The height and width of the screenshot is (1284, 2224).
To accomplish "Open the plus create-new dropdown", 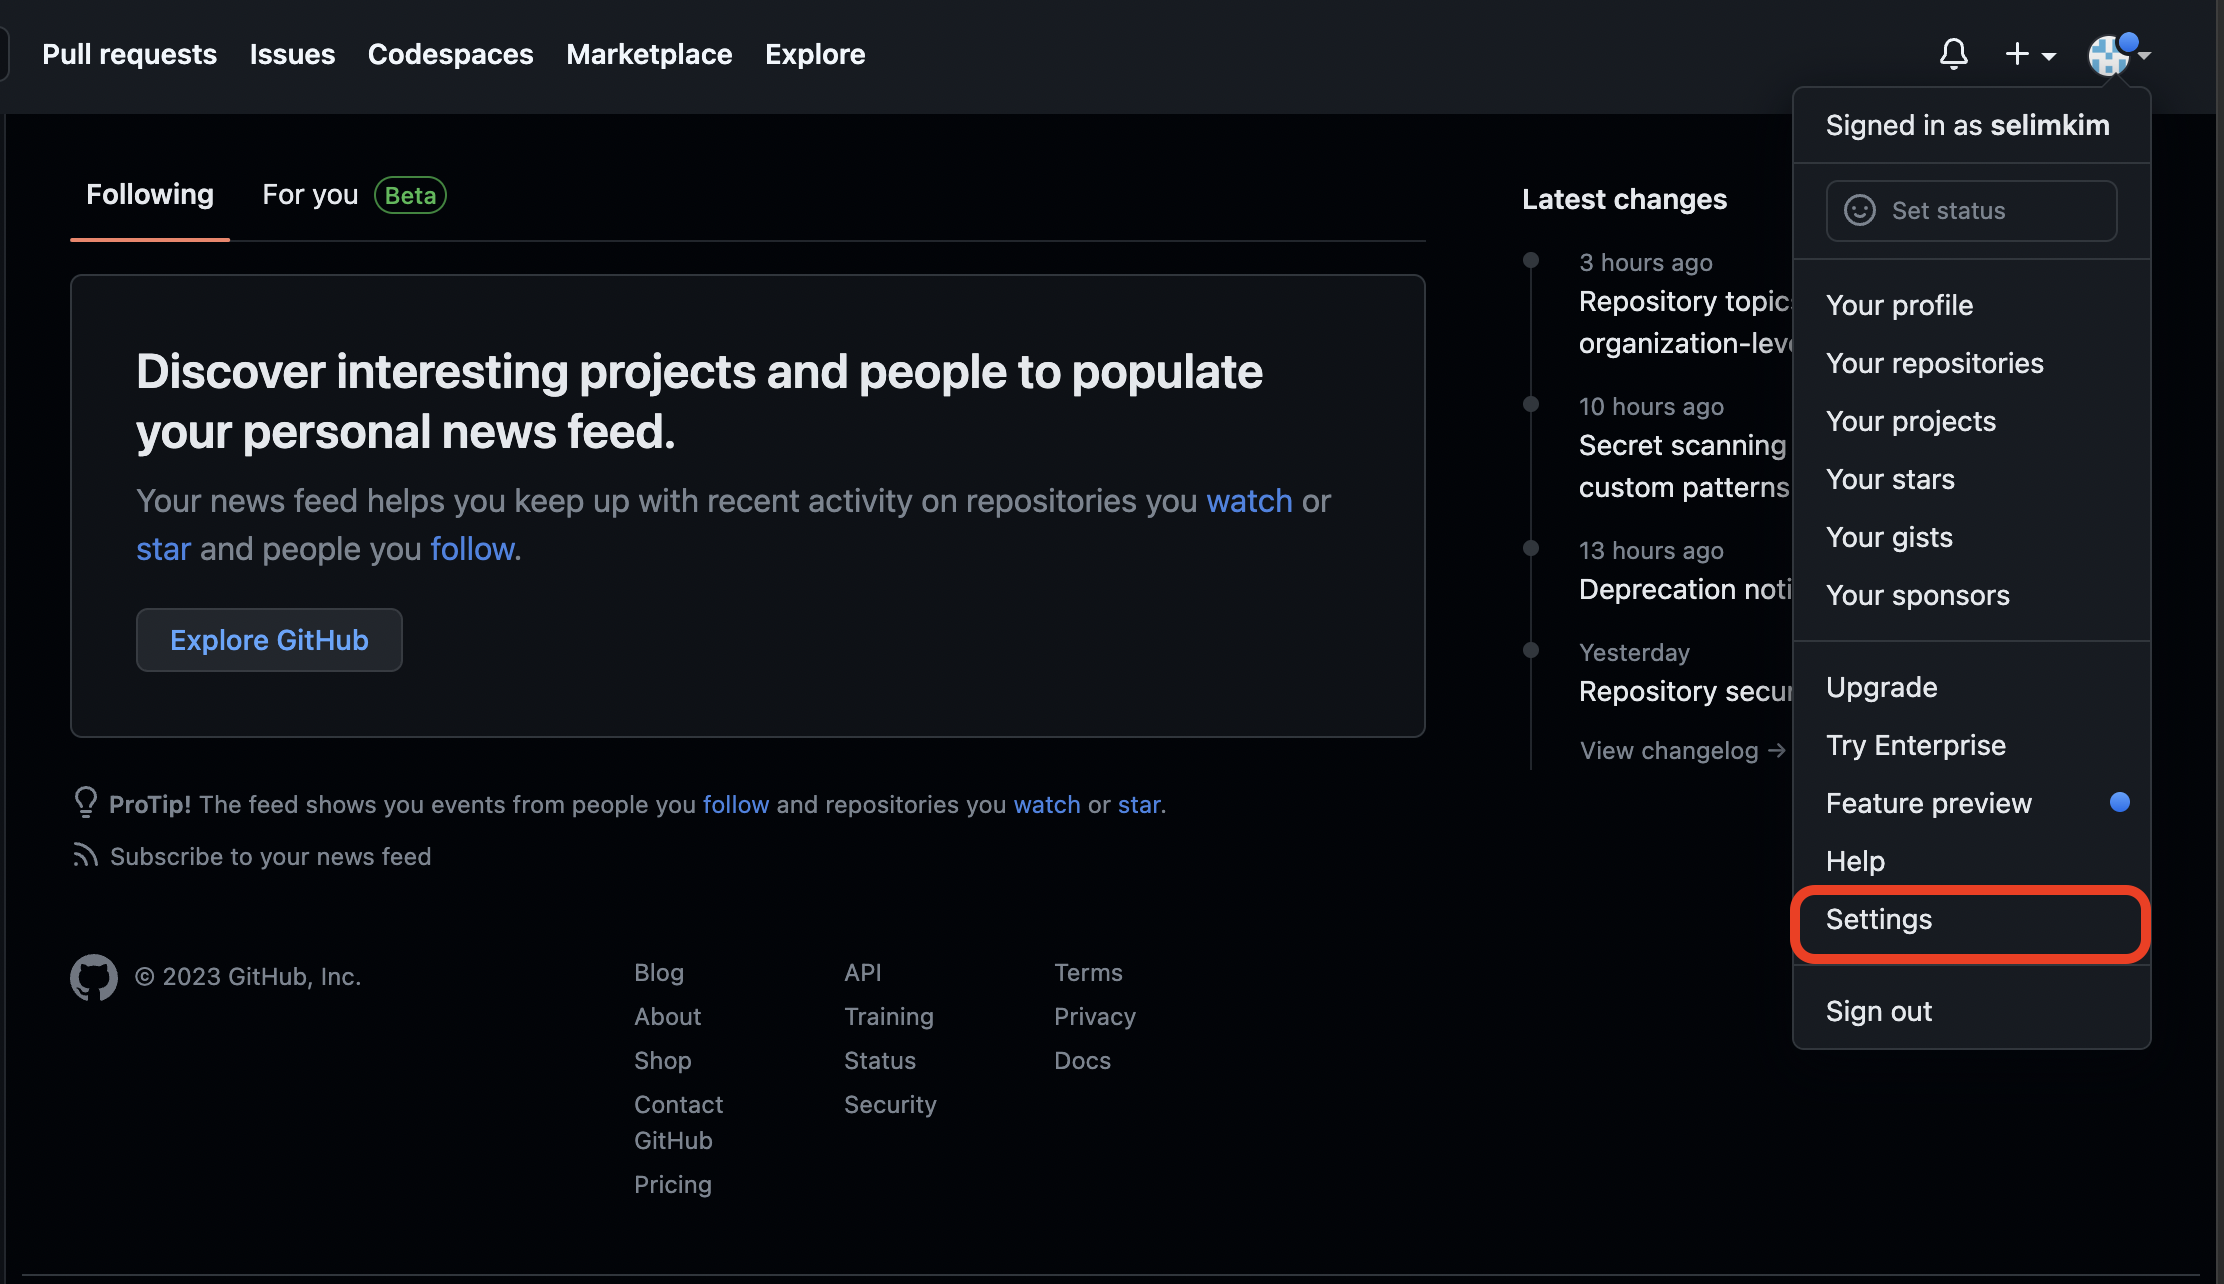I will (2030, 54).
